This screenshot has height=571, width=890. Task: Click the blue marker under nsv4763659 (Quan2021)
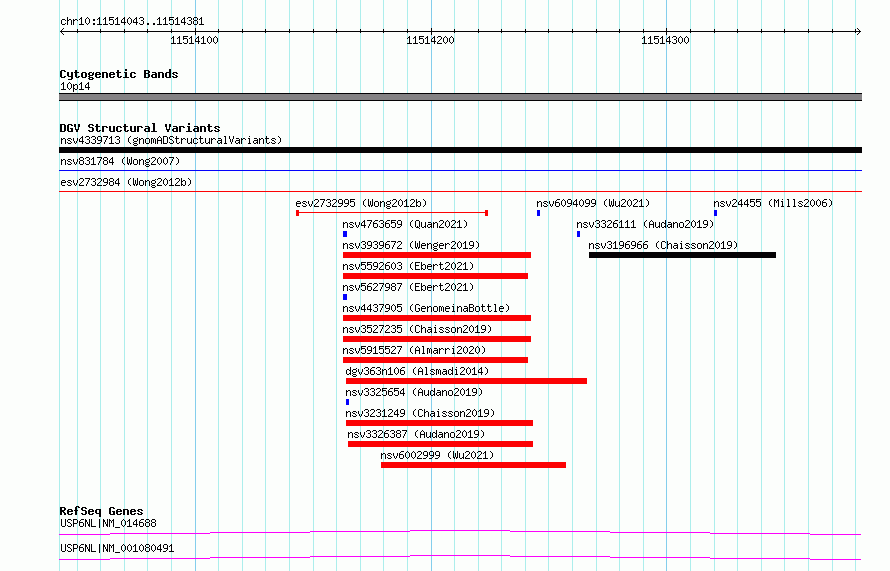click(x=345, y=234)
